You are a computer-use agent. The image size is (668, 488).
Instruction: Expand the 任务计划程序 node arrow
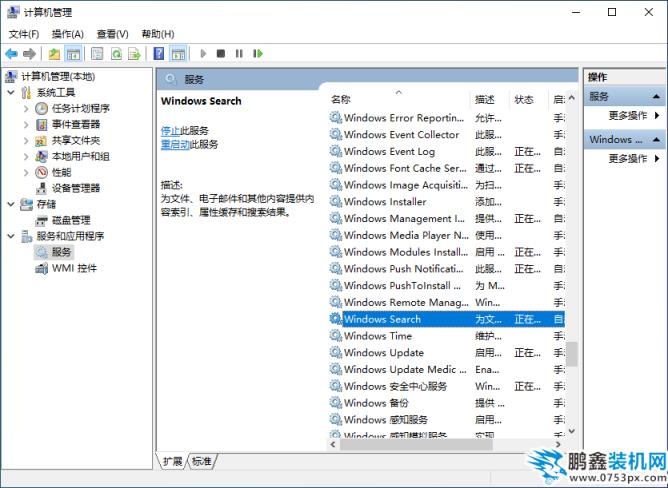coord(26,109)
